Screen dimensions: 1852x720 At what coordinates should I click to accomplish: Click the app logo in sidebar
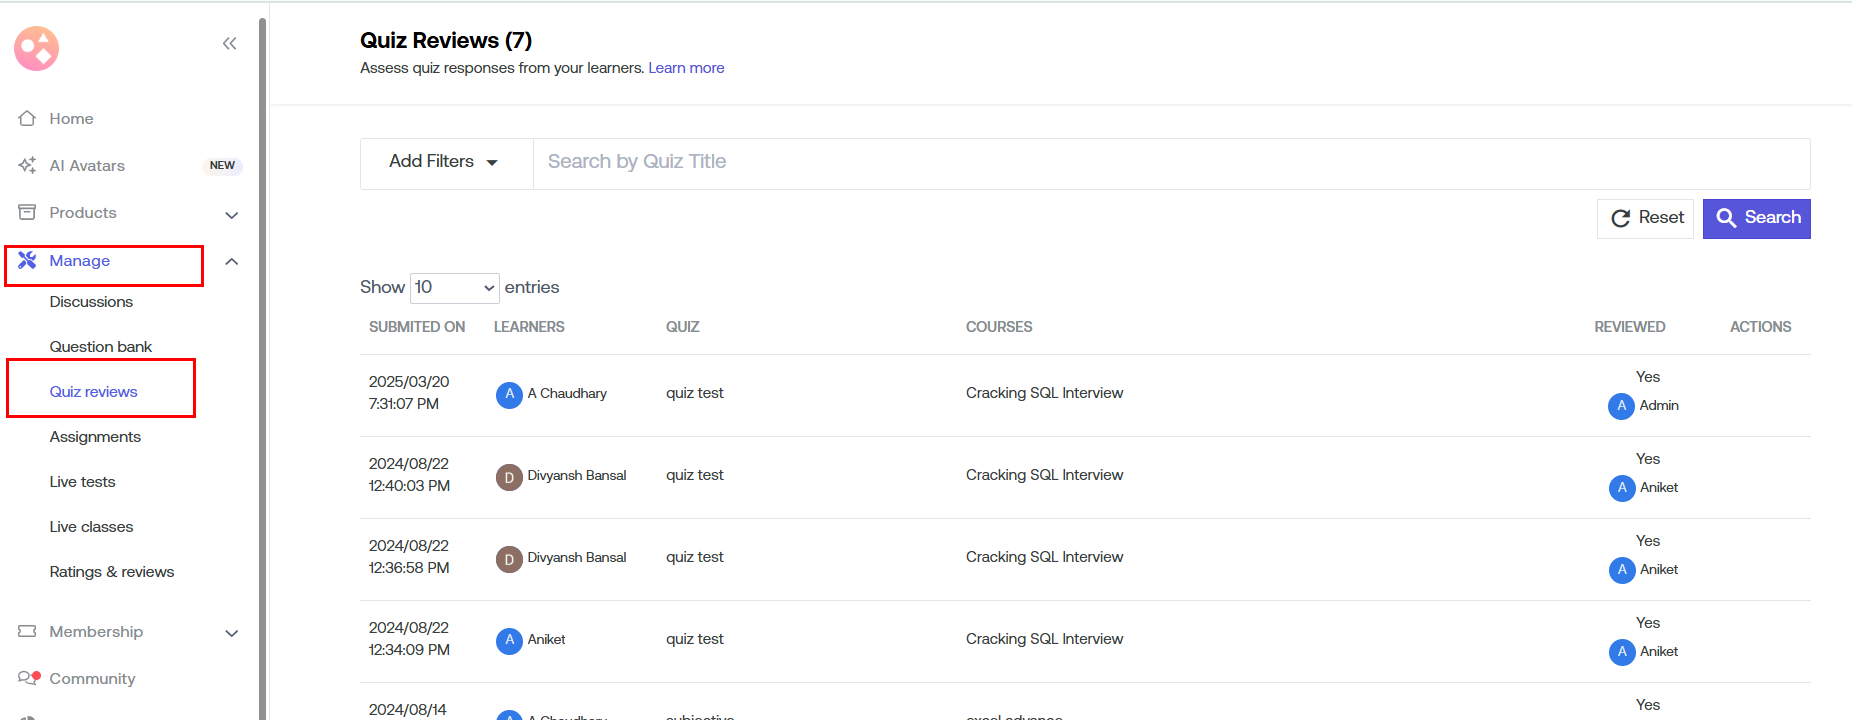point(37,48)
